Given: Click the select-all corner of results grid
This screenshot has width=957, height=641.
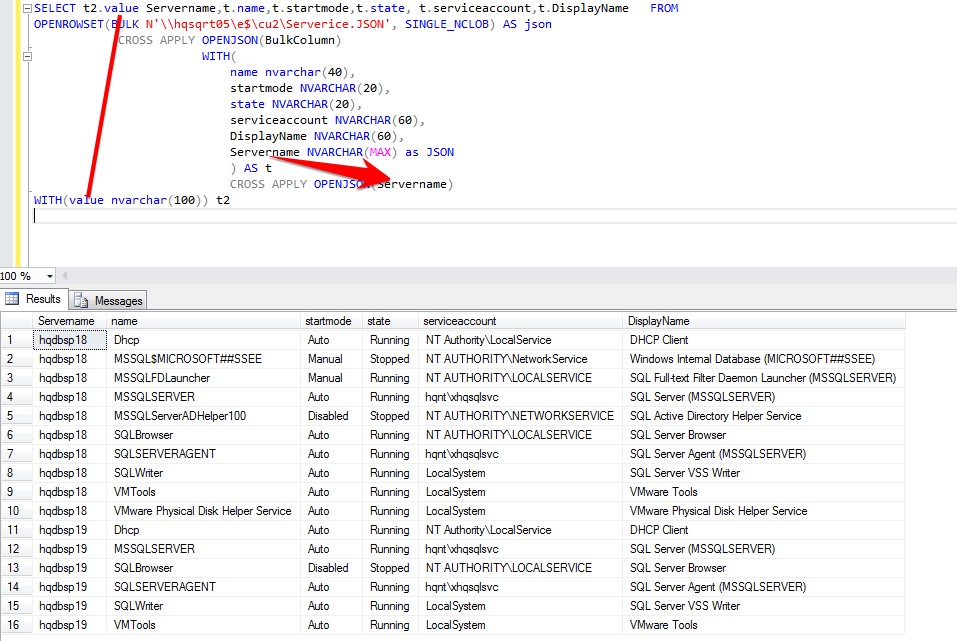Looking at the screenshot, I should 15,321.
